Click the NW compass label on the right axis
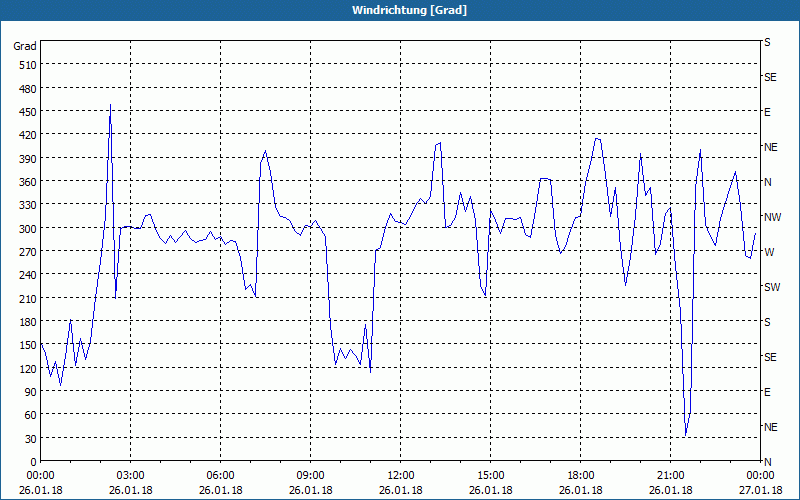The height and width of the screenshot is (500, 800). click(772, 217)
